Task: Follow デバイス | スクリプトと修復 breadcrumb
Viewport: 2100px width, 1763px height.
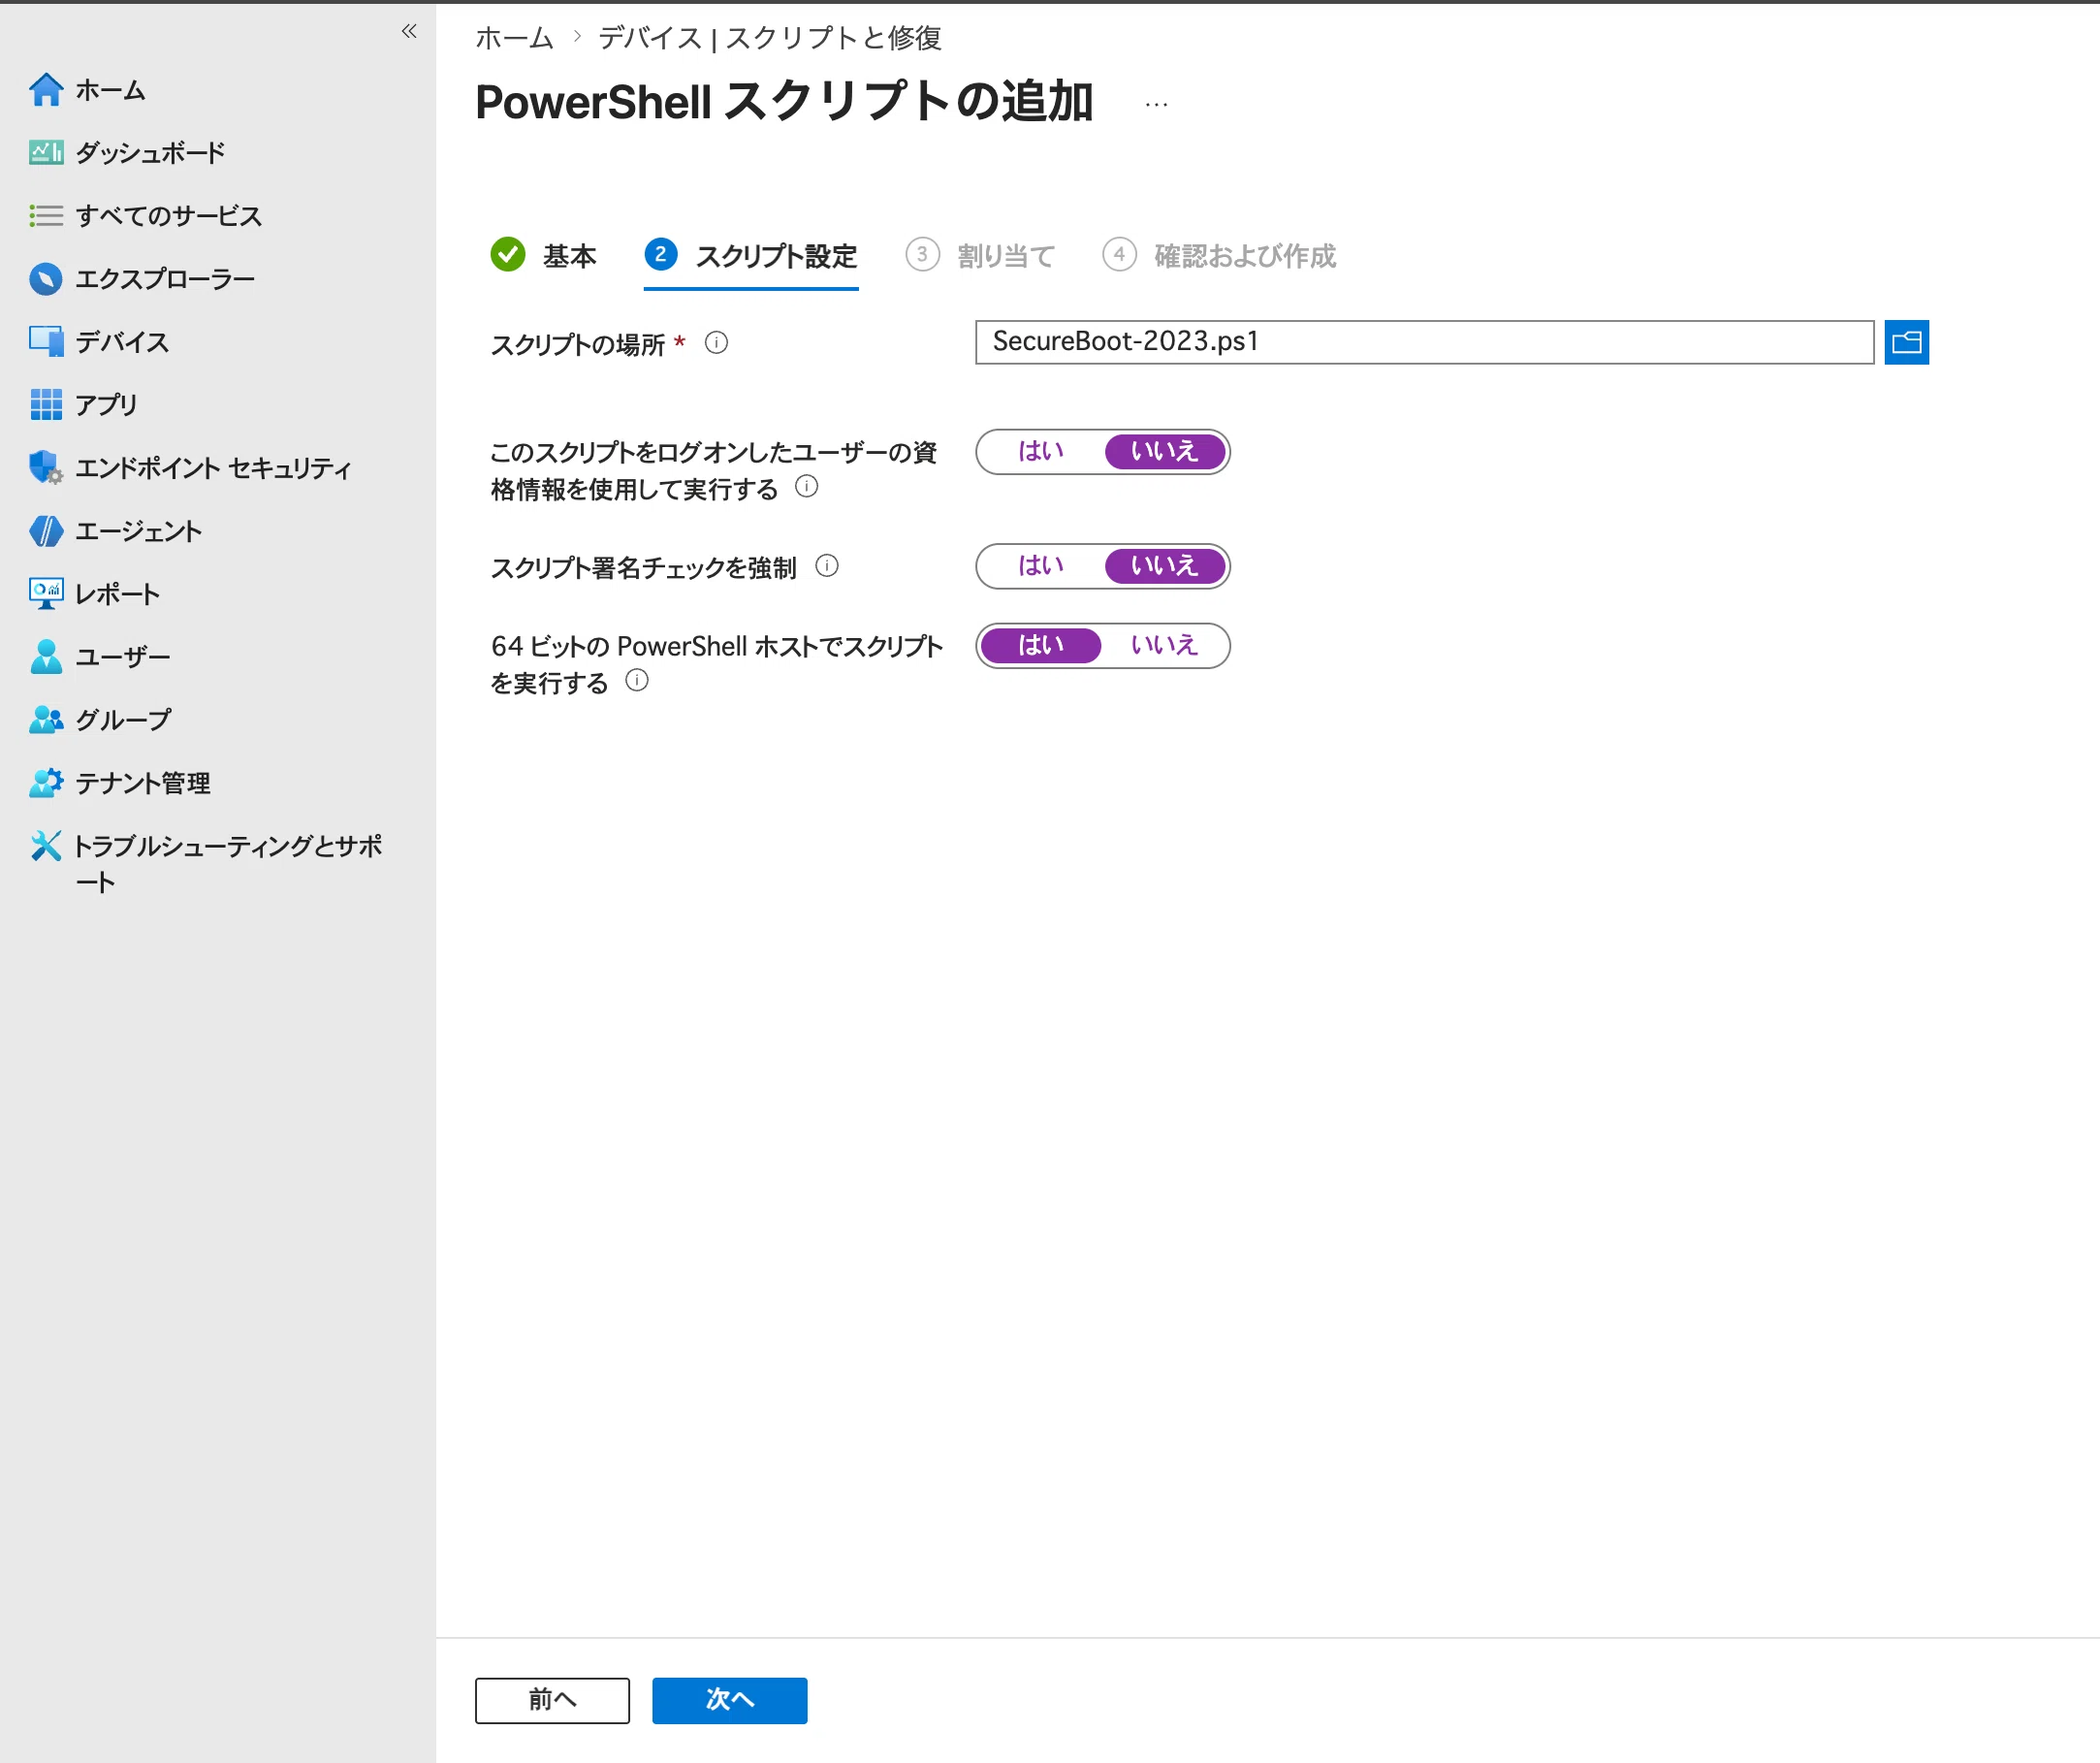Action: tap(770, 38)
